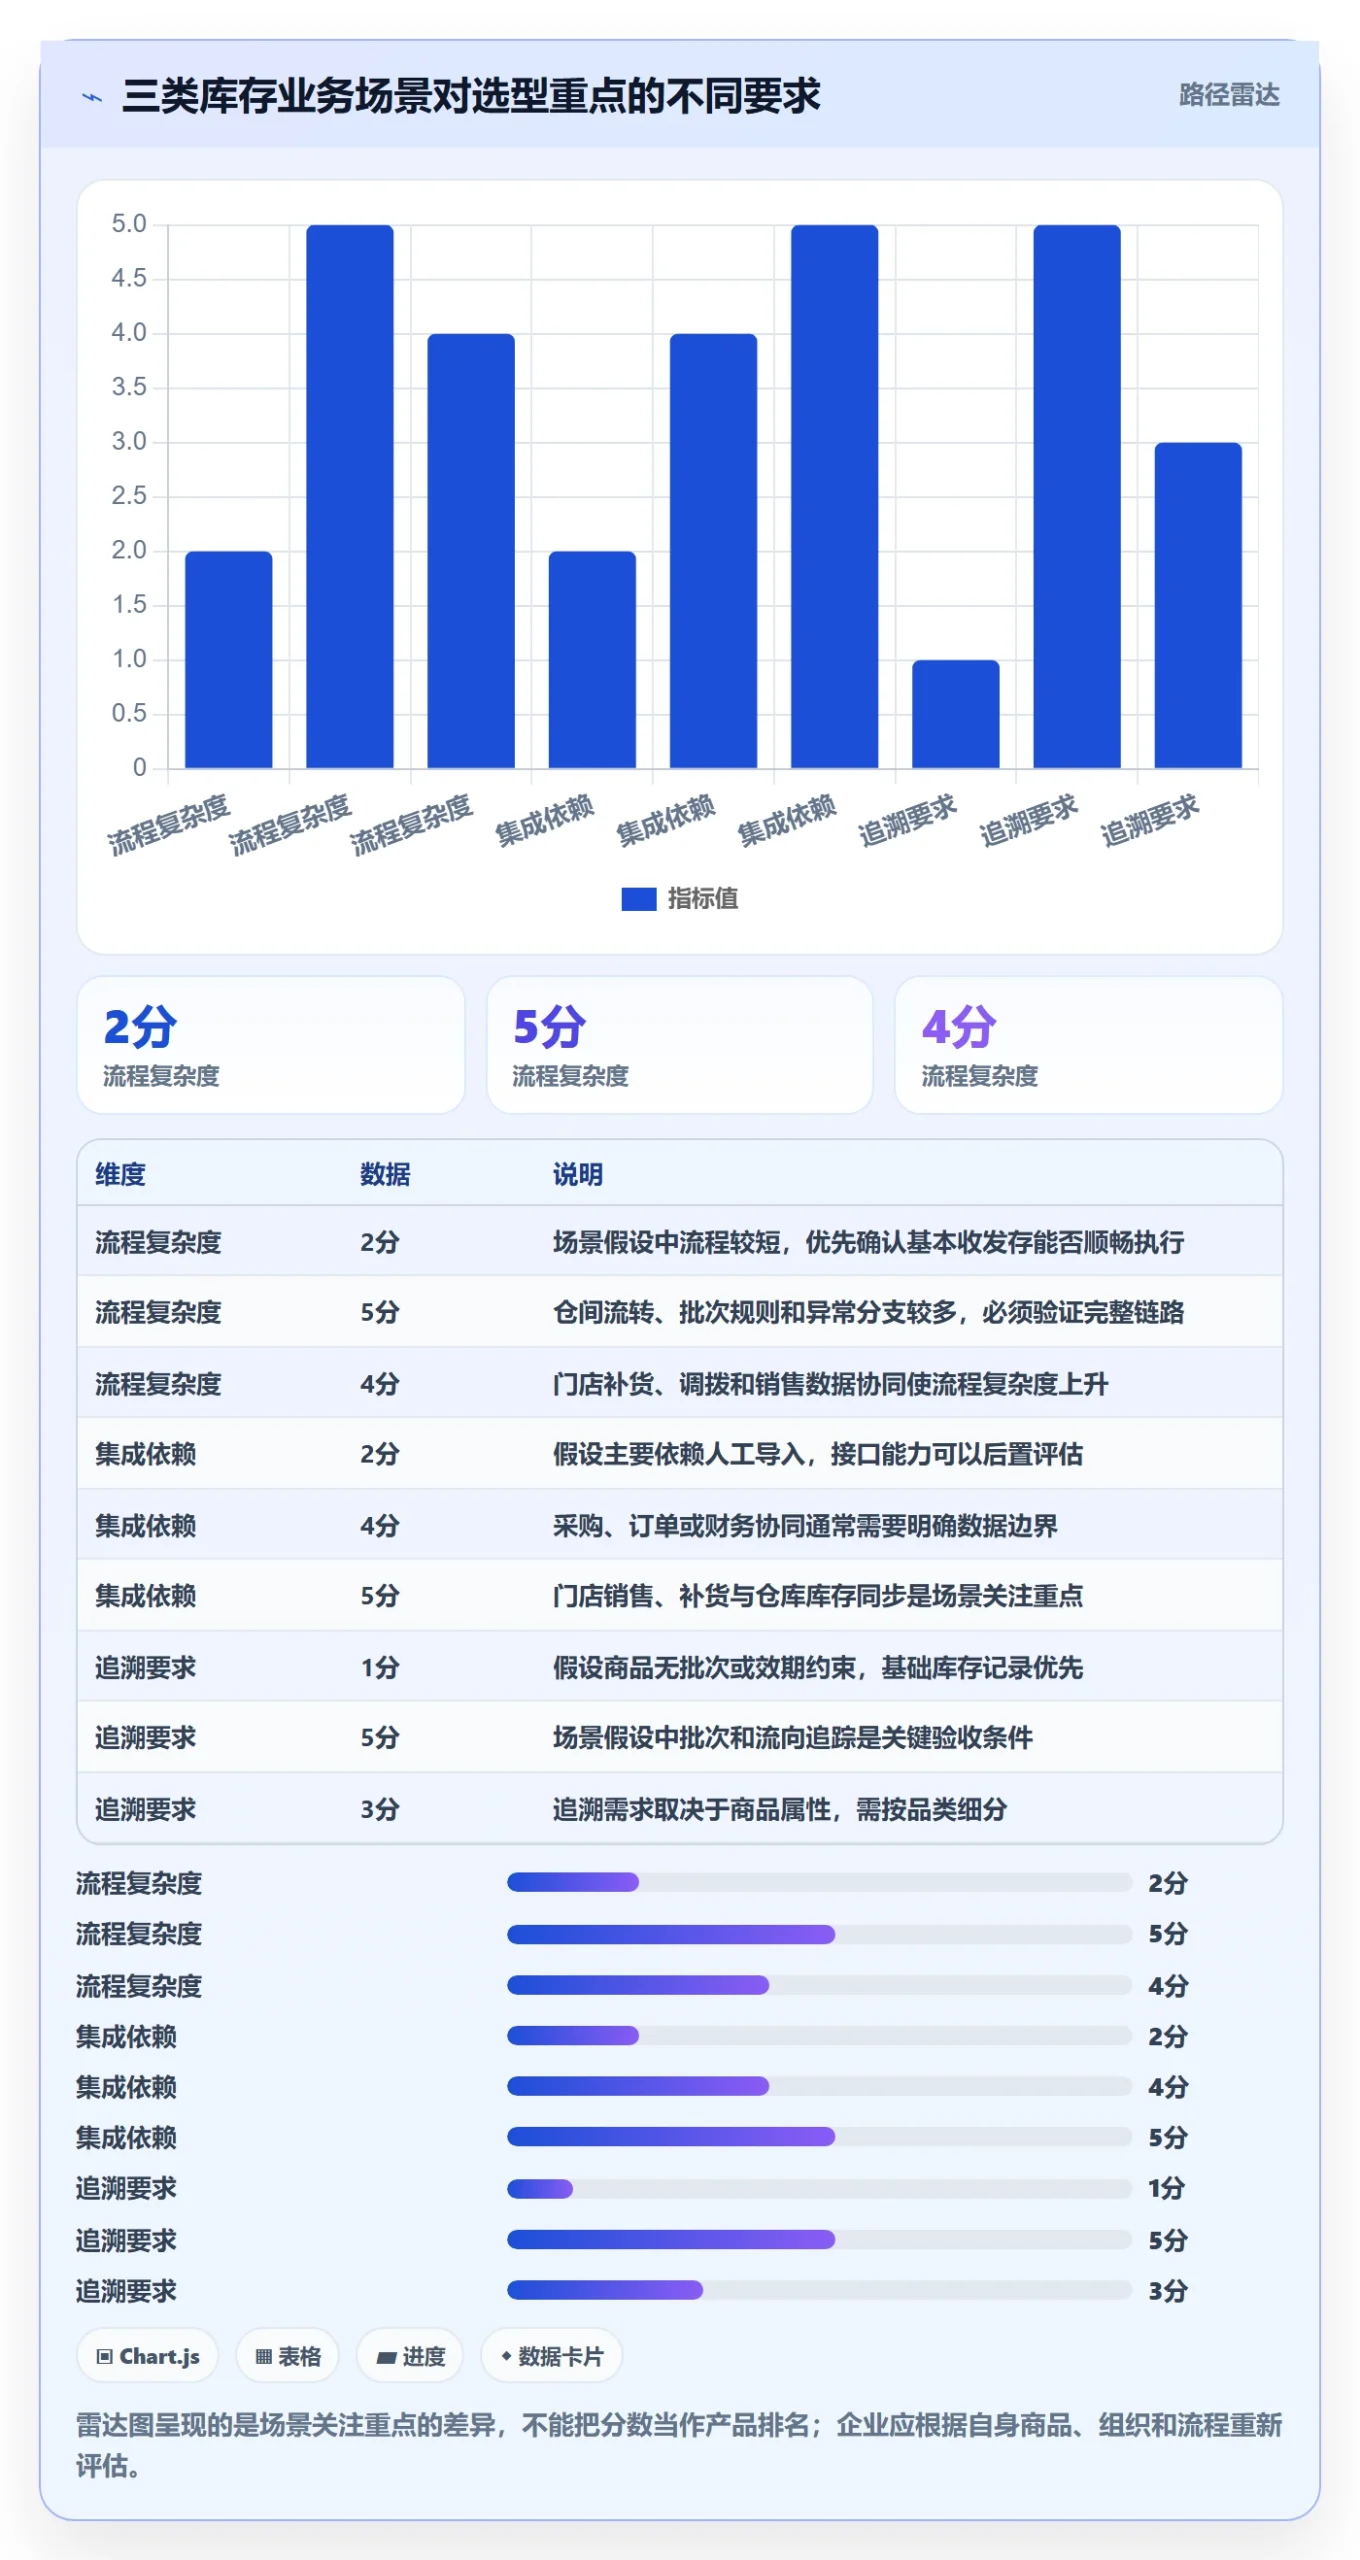Open the 4分 流程复杂度 data card
The image size is (1360, 2560).
[1088, 1045]
